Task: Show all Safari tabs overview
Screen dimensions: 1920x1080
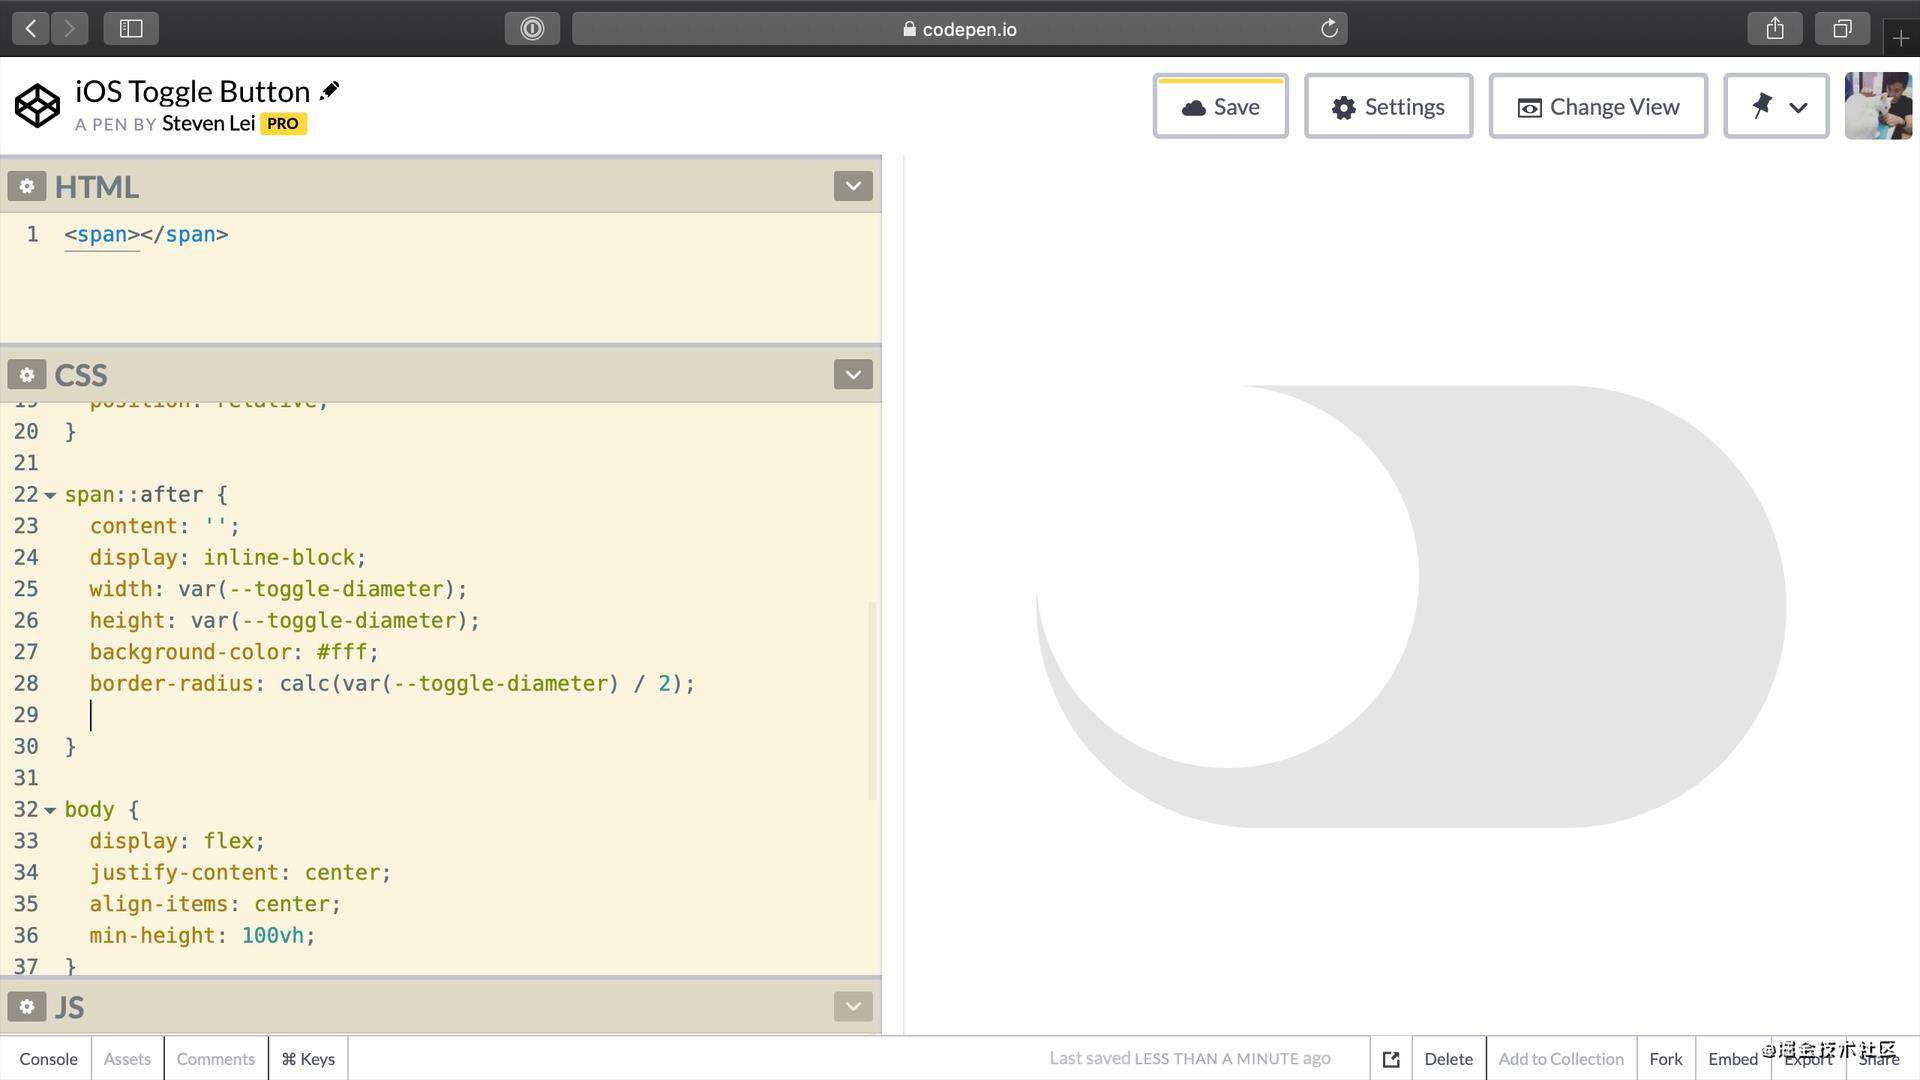Action: (1842, 28)
